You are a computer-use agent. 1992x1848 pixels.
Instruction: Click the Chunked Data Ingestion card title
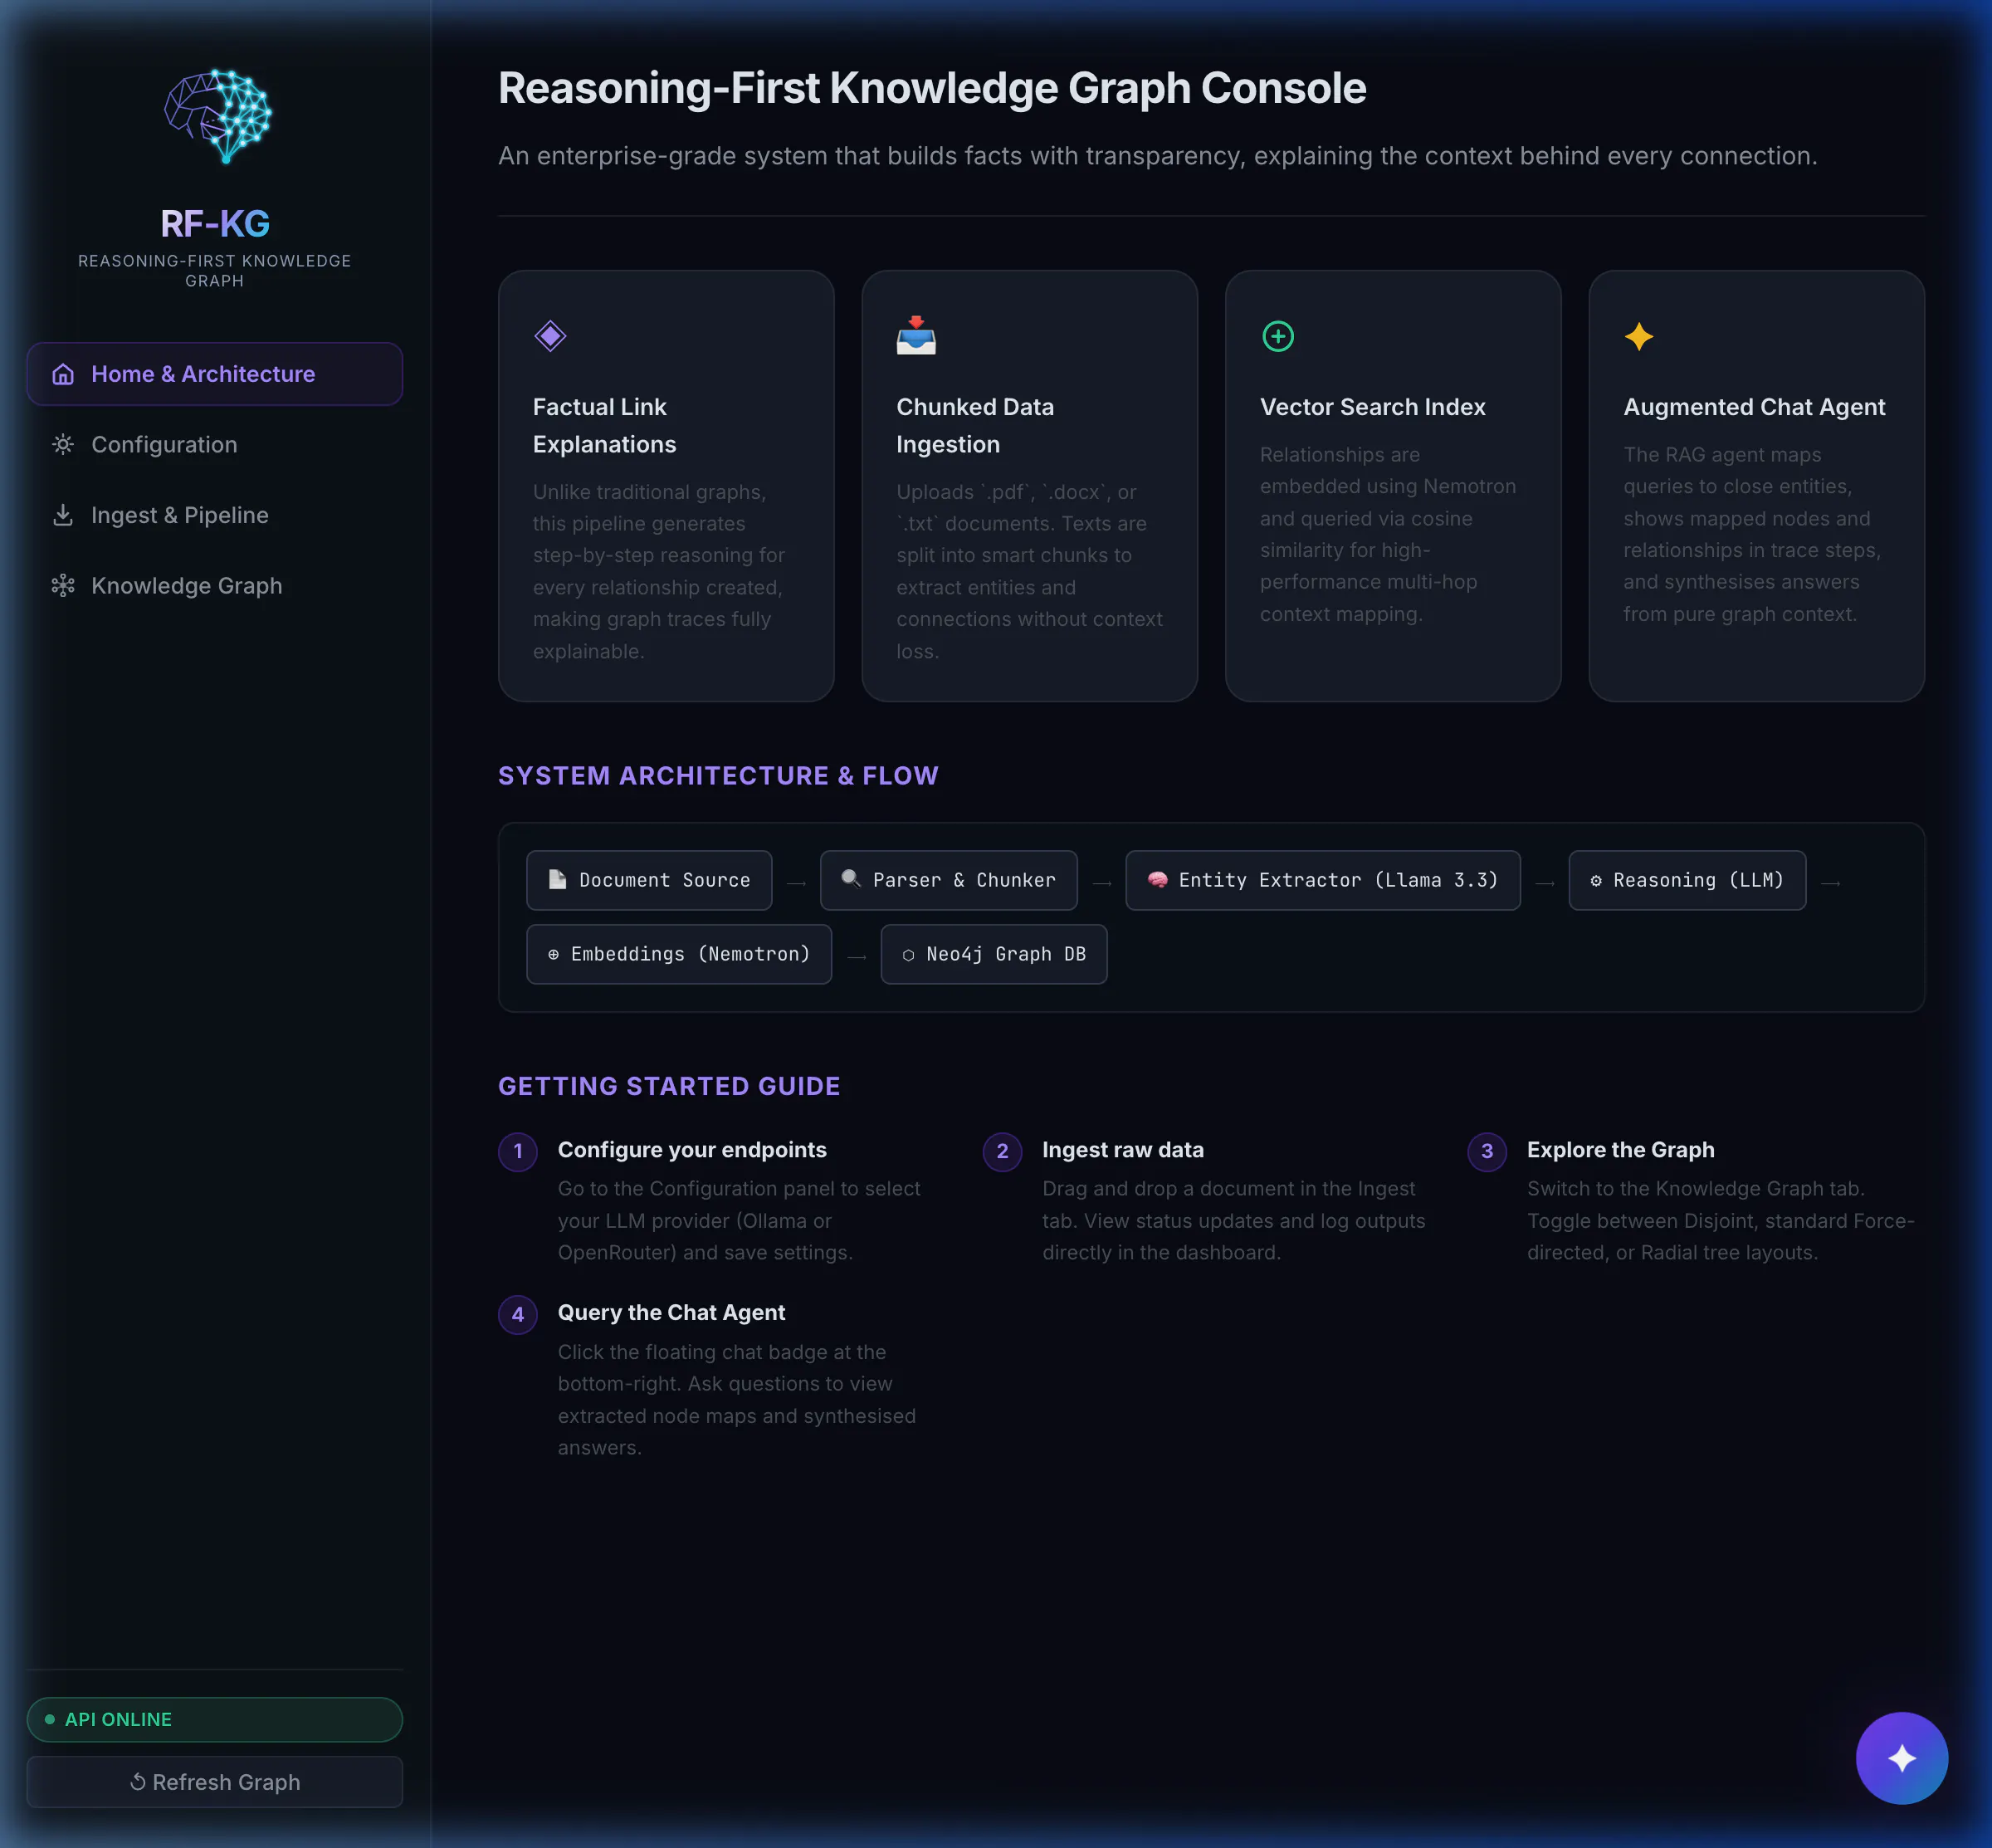(975, 425)
